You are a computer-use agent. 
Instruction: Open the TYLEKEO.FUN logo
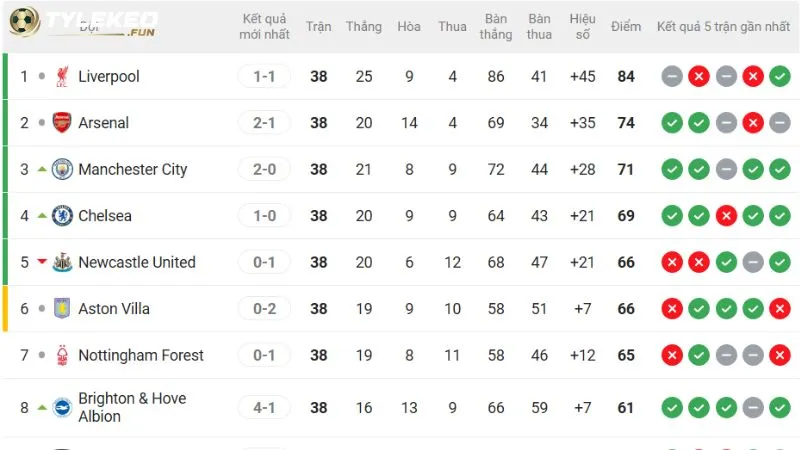(84, 23)
